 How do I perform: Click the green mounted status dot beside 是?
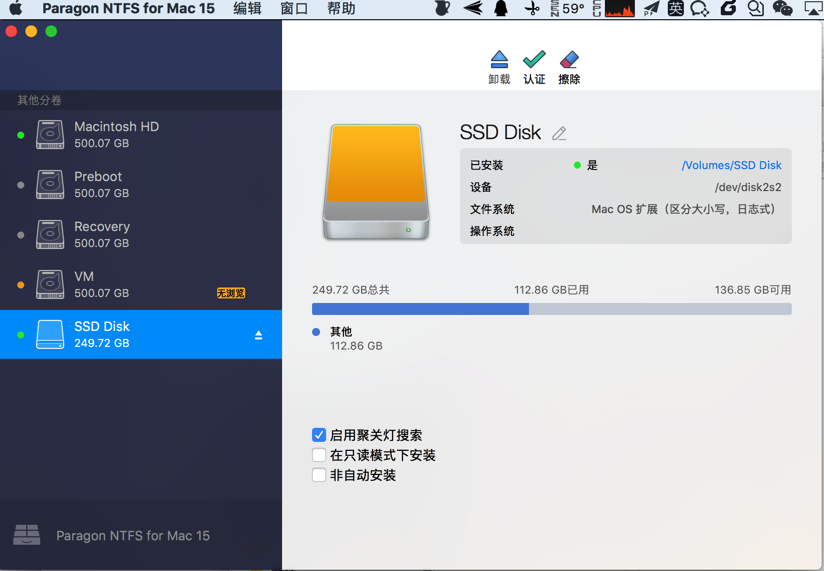(577, 165)
